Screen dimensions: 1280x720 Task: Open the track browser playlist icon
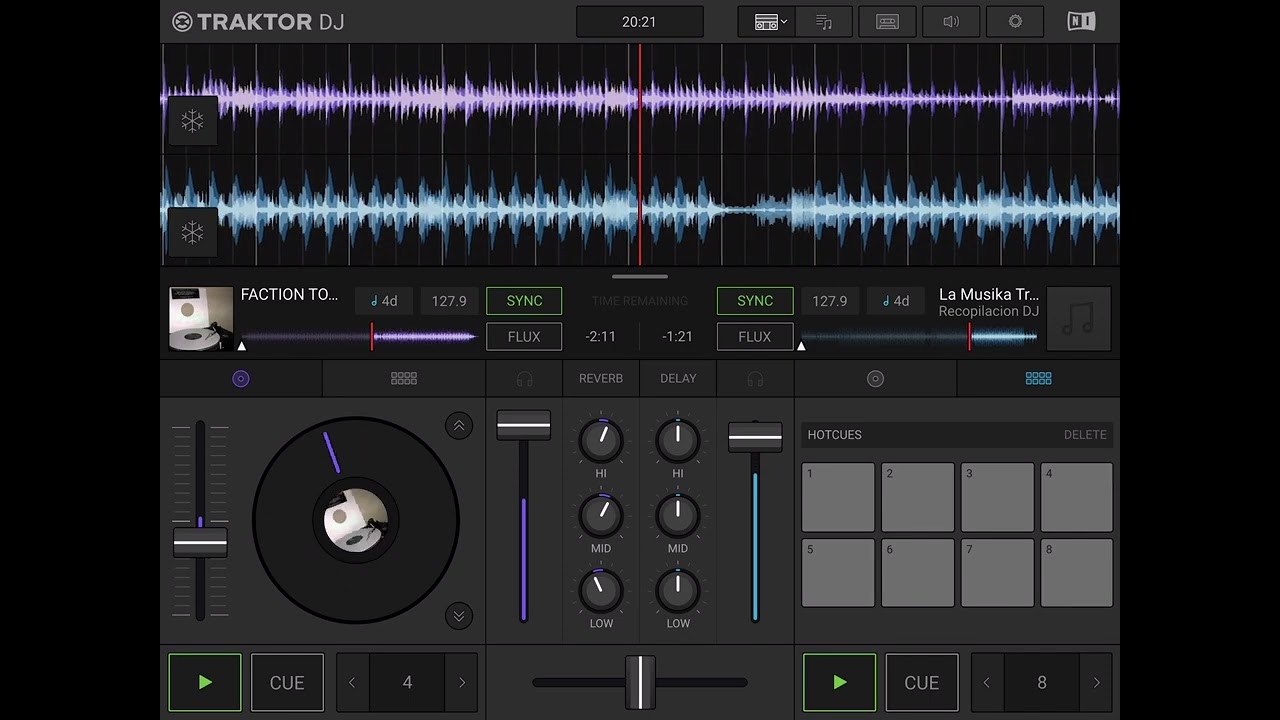(x=824, y=22)
